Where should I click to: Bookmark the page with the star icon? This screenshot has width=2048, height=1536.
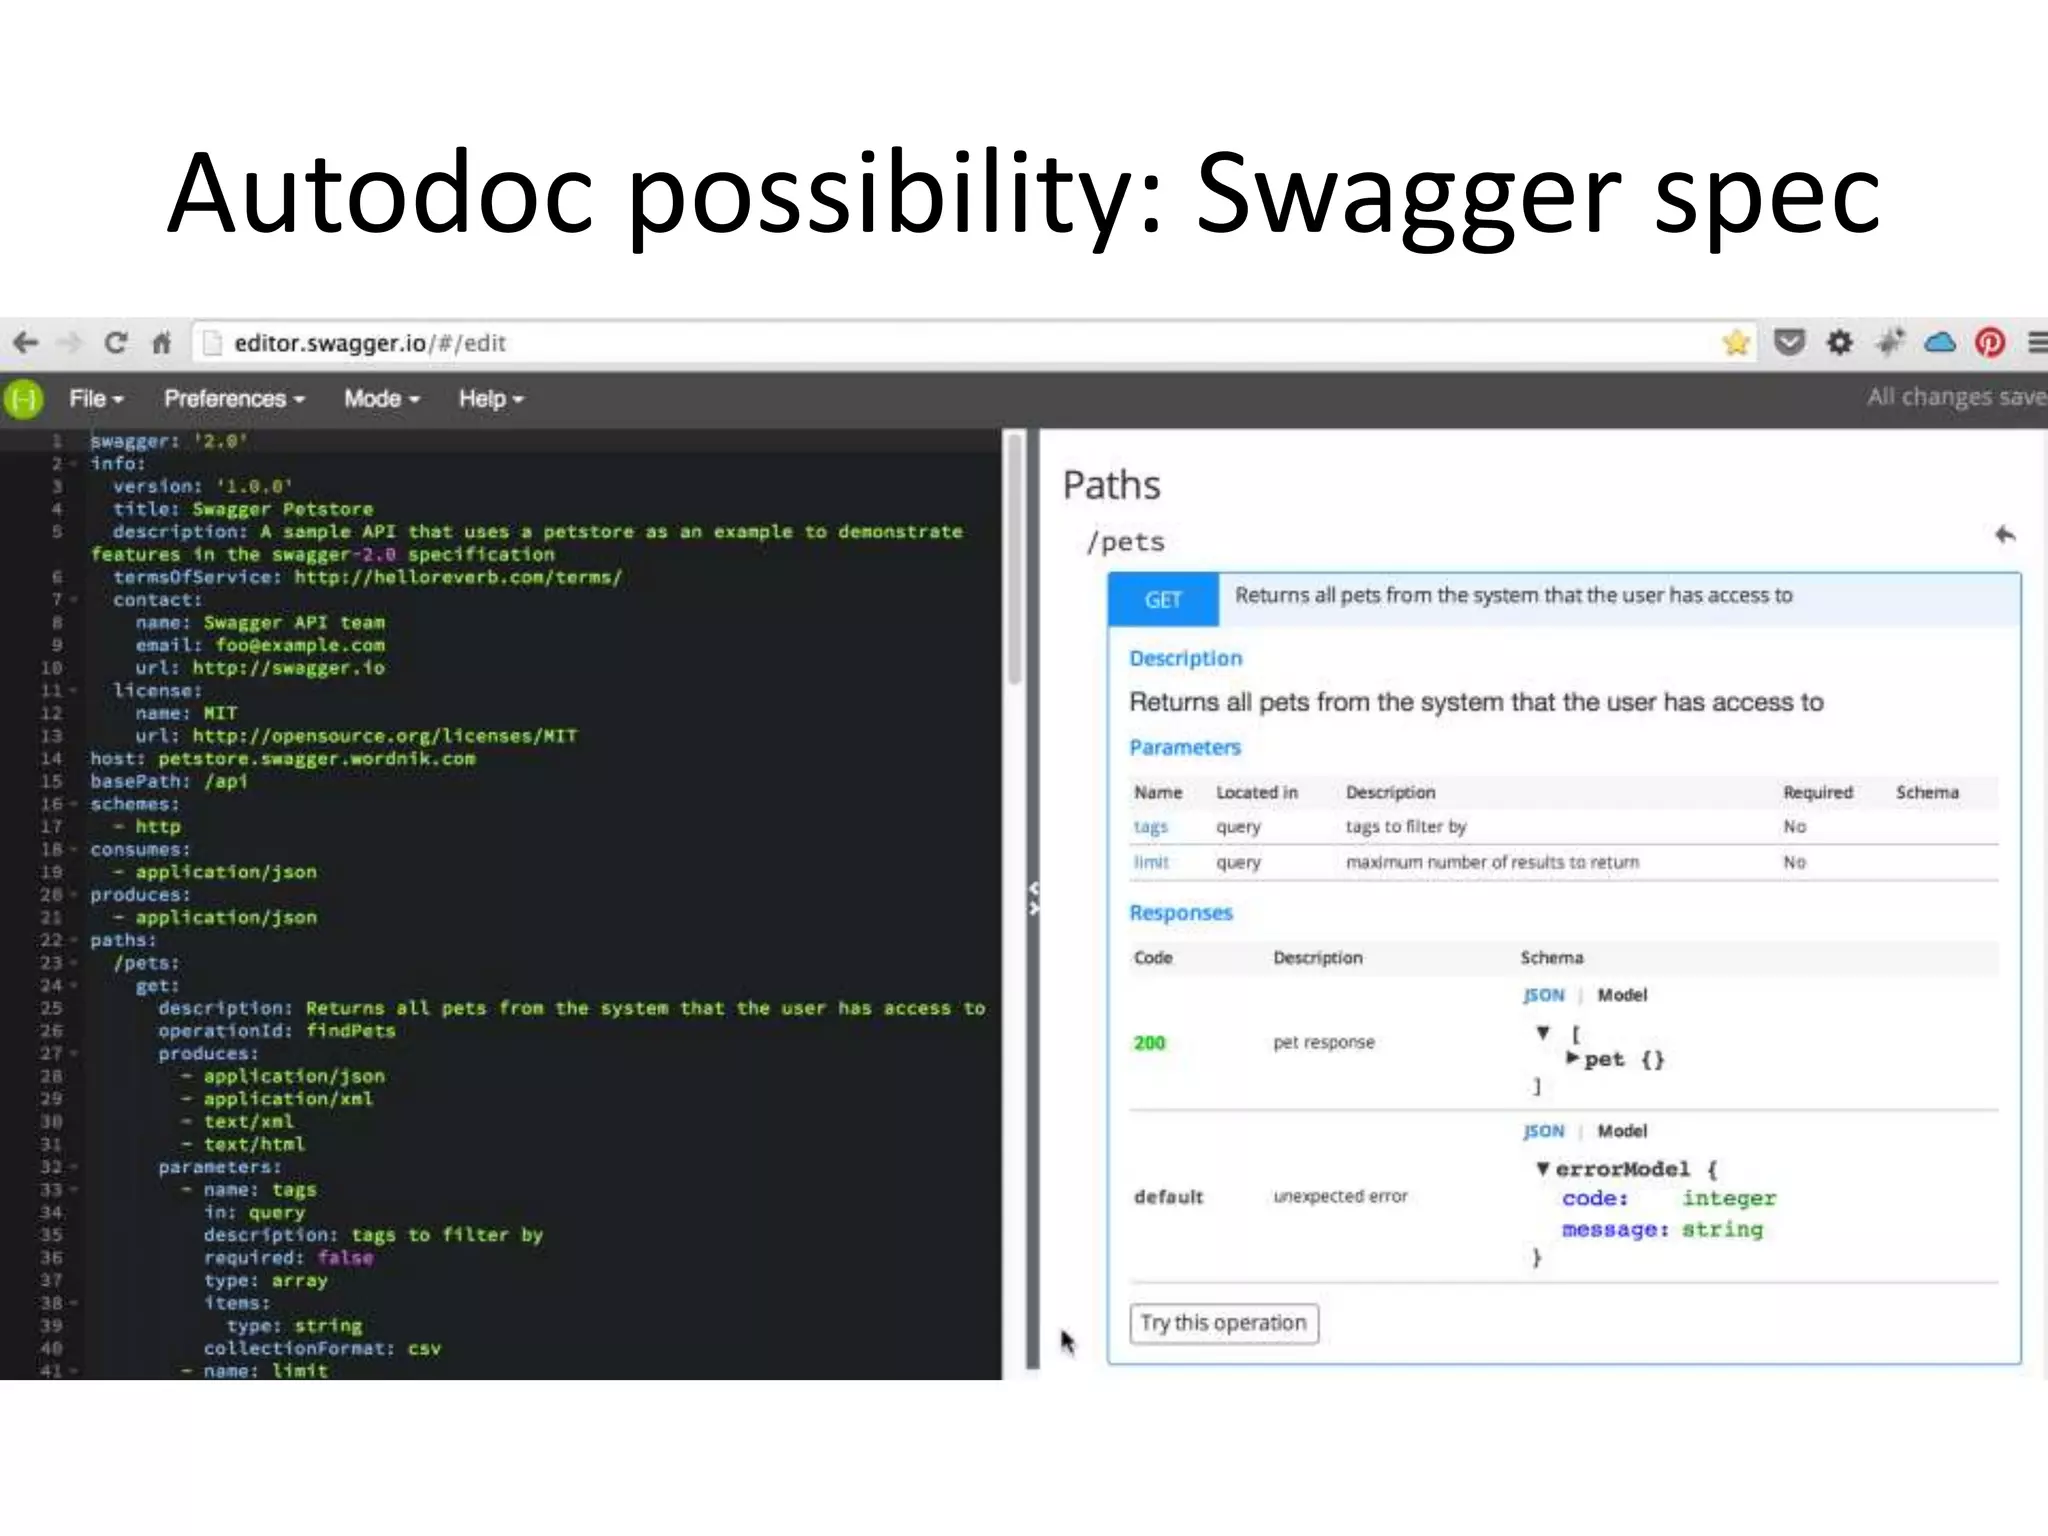click(1736, 343)
